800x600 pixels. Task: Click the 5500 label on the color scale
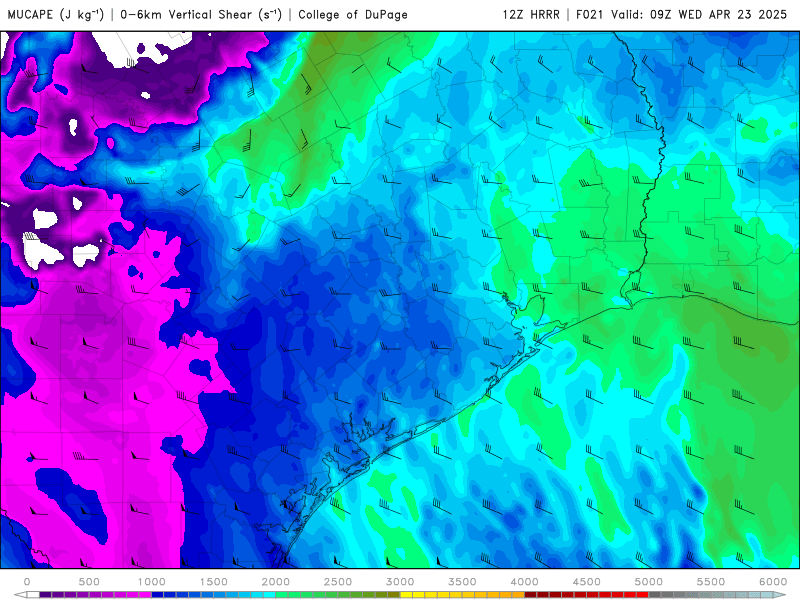coord(711,582)
